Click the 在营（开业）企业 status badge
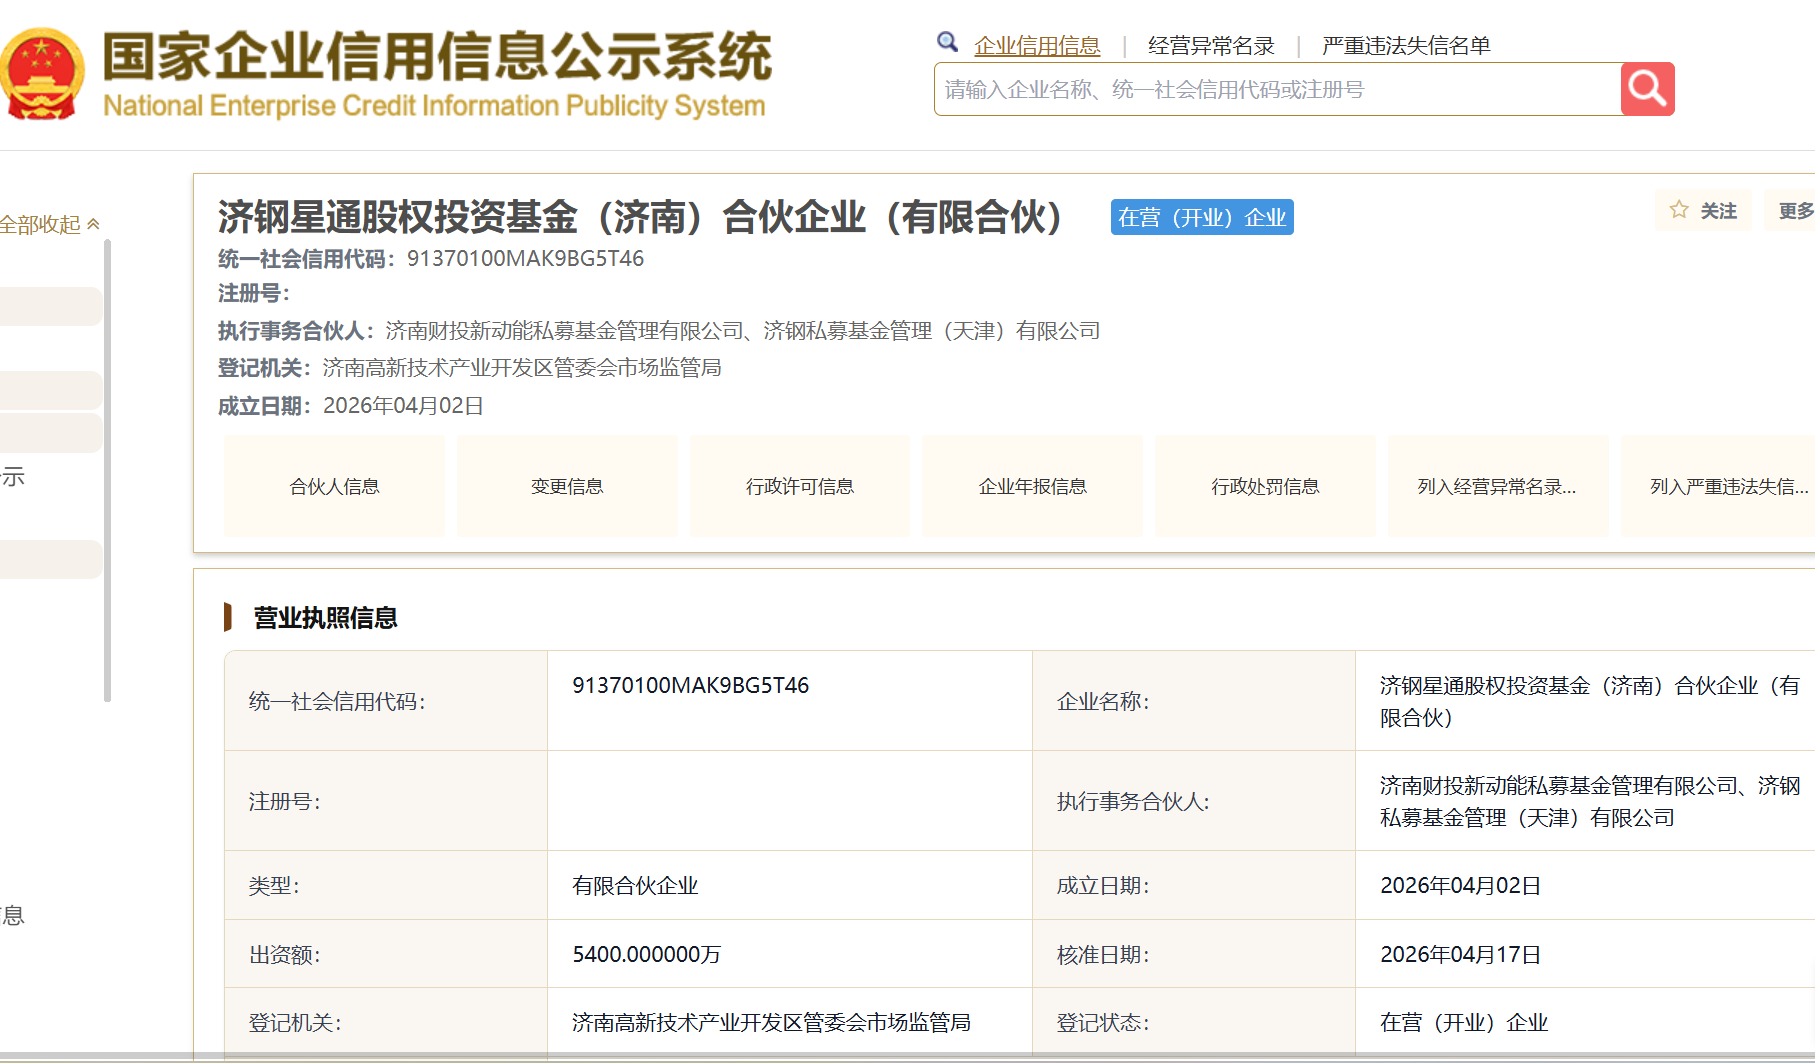1815x1063 pixels. (1202, 217)
